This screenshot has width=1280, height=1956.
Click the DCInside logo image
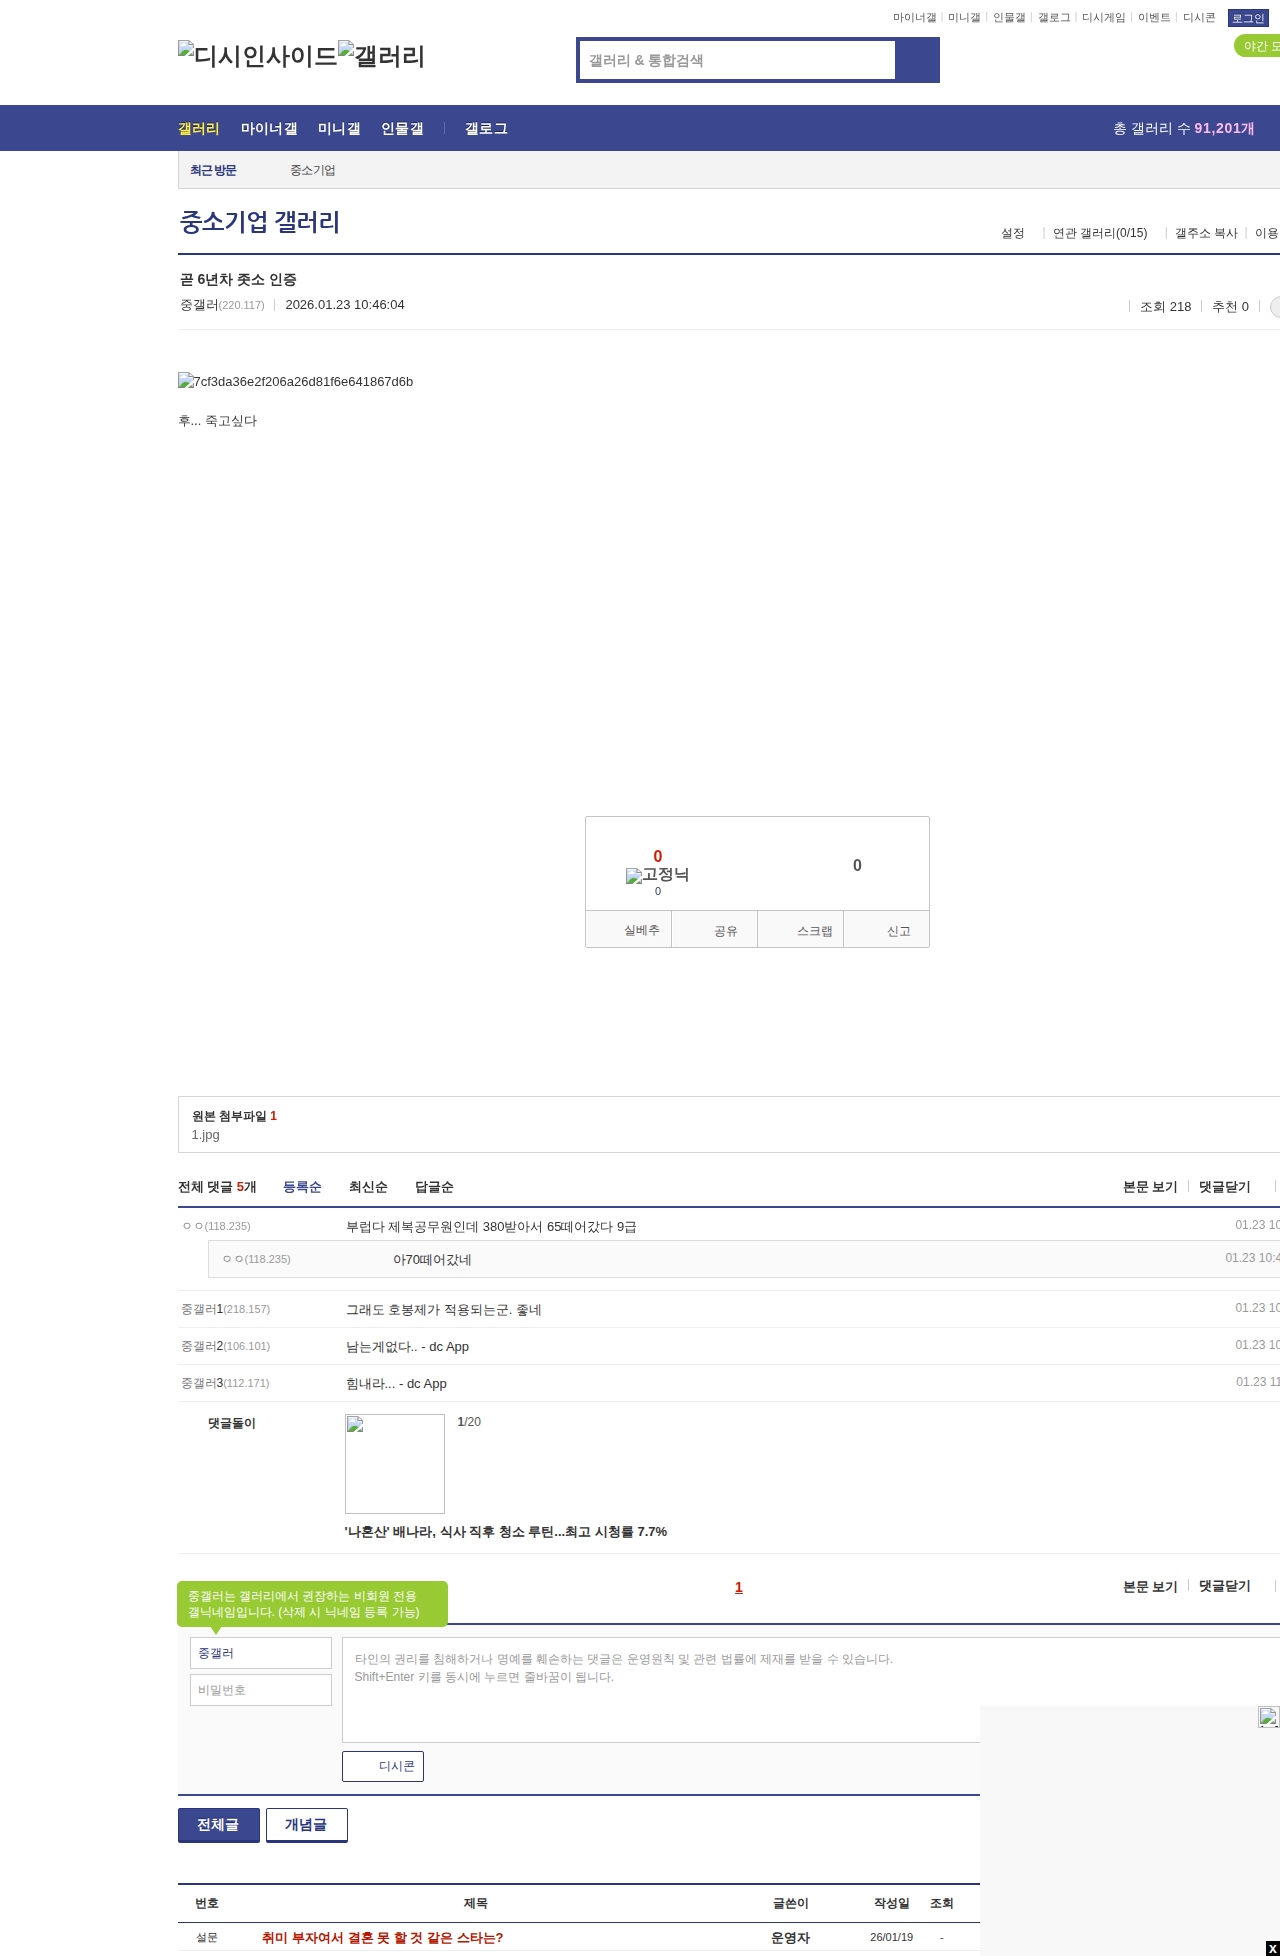click(257, 56)
